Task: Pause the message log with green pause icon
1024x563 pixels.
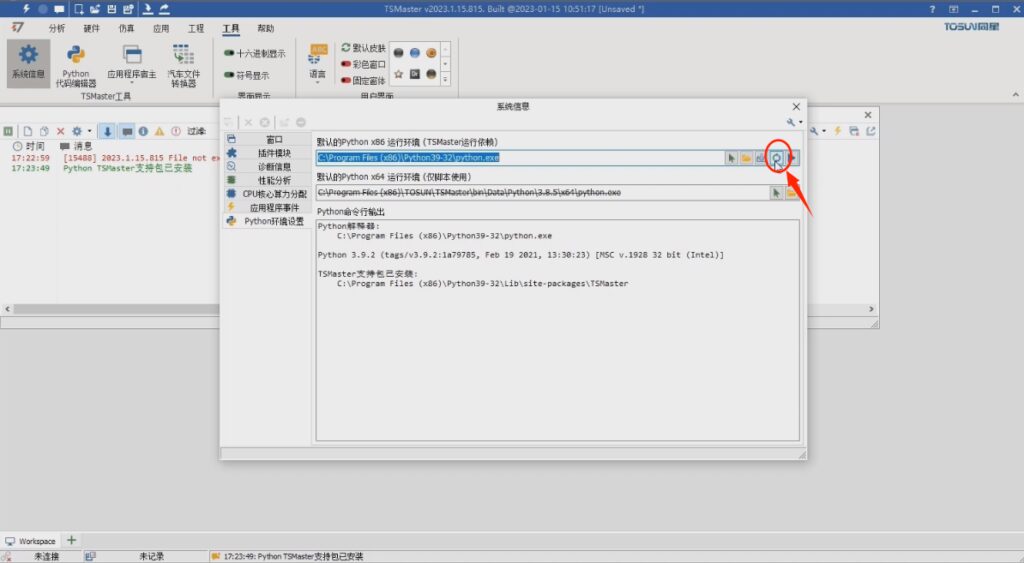Action: point(8,131)
